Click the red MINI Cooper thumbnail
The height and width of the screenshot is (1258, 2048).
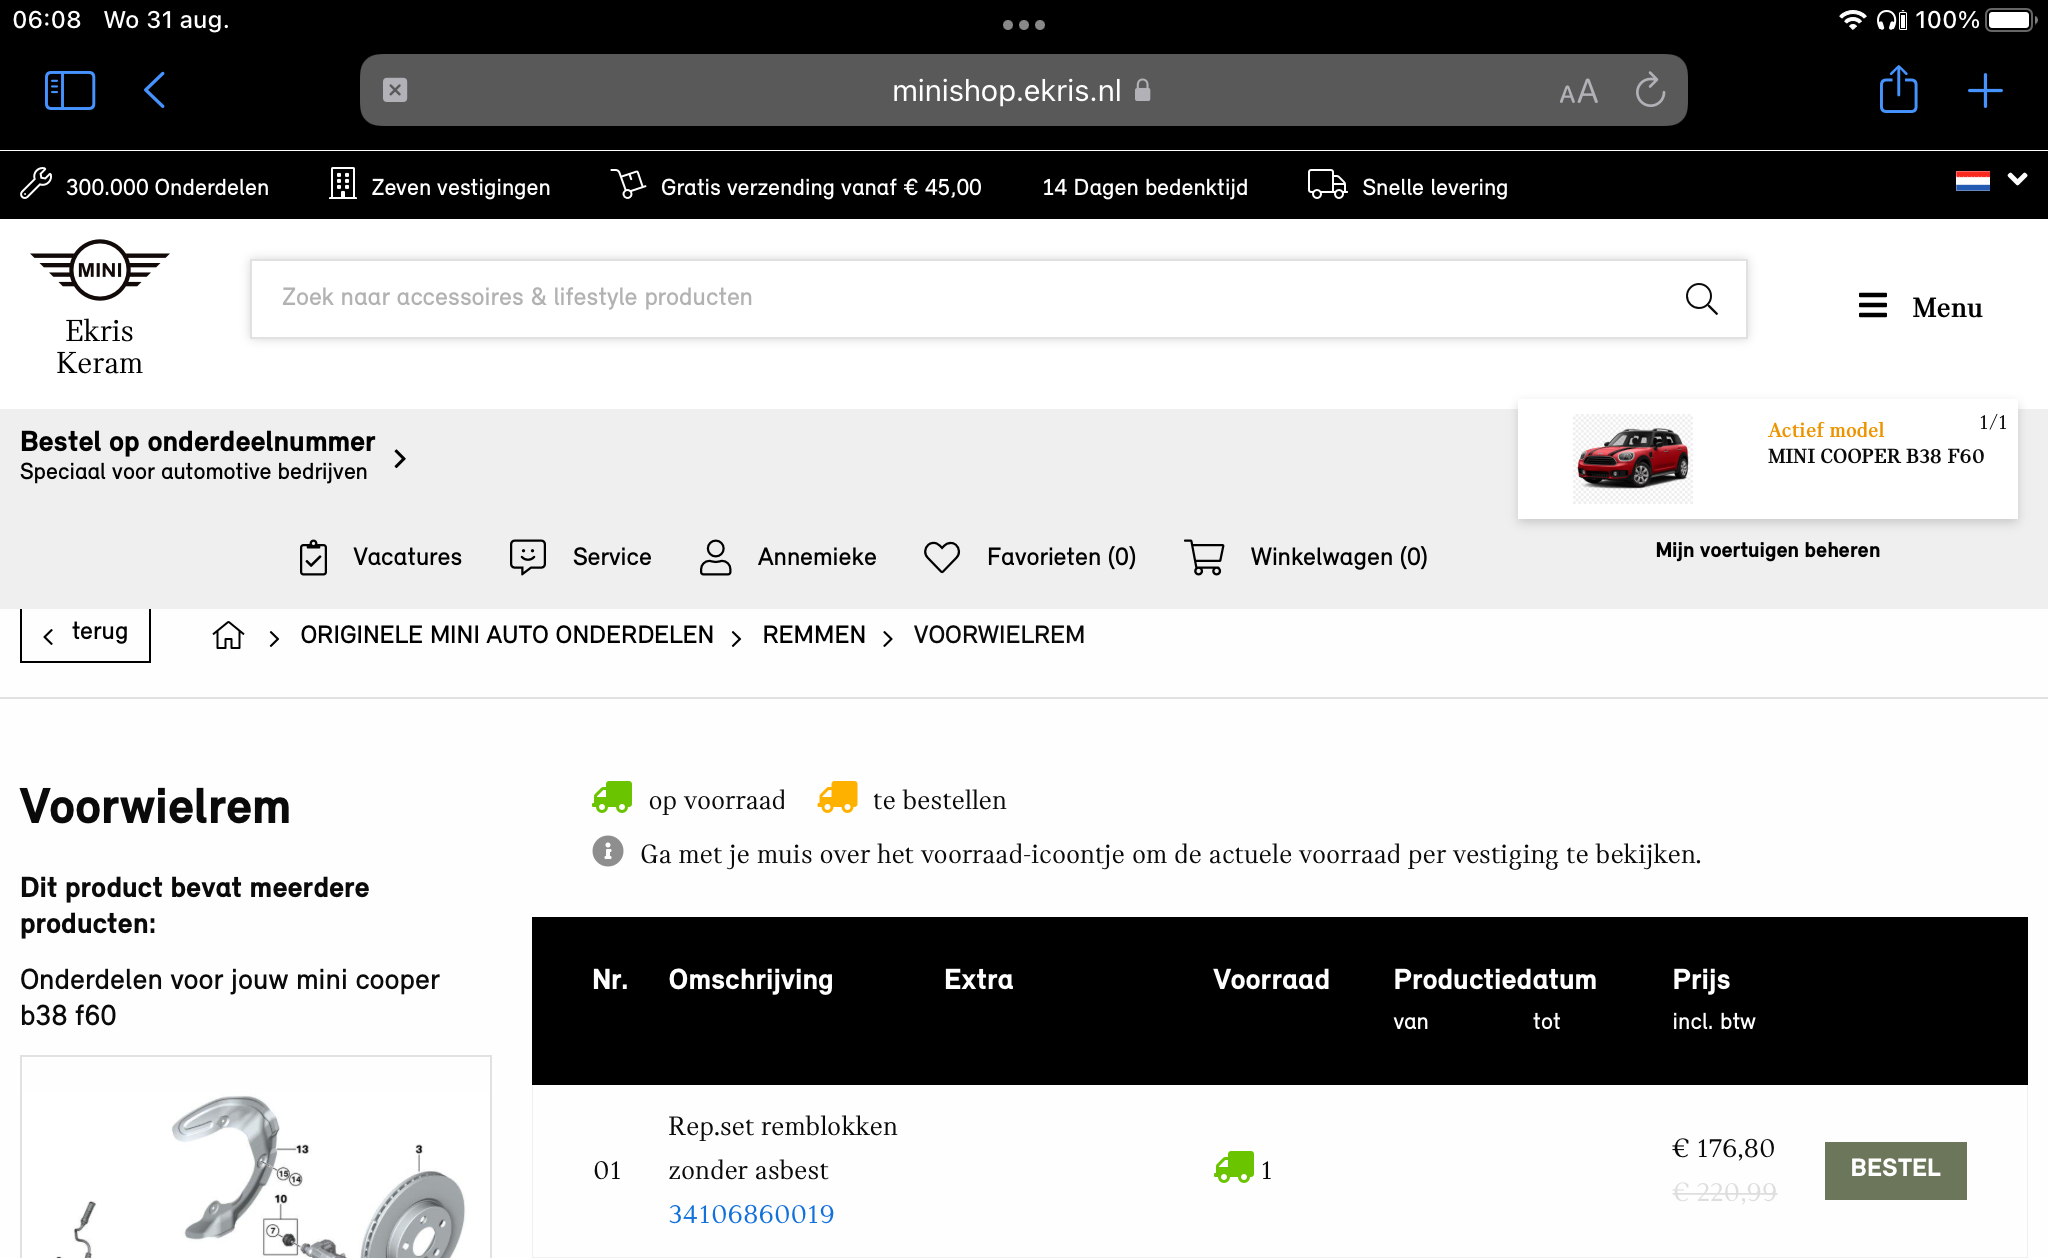1632,459
